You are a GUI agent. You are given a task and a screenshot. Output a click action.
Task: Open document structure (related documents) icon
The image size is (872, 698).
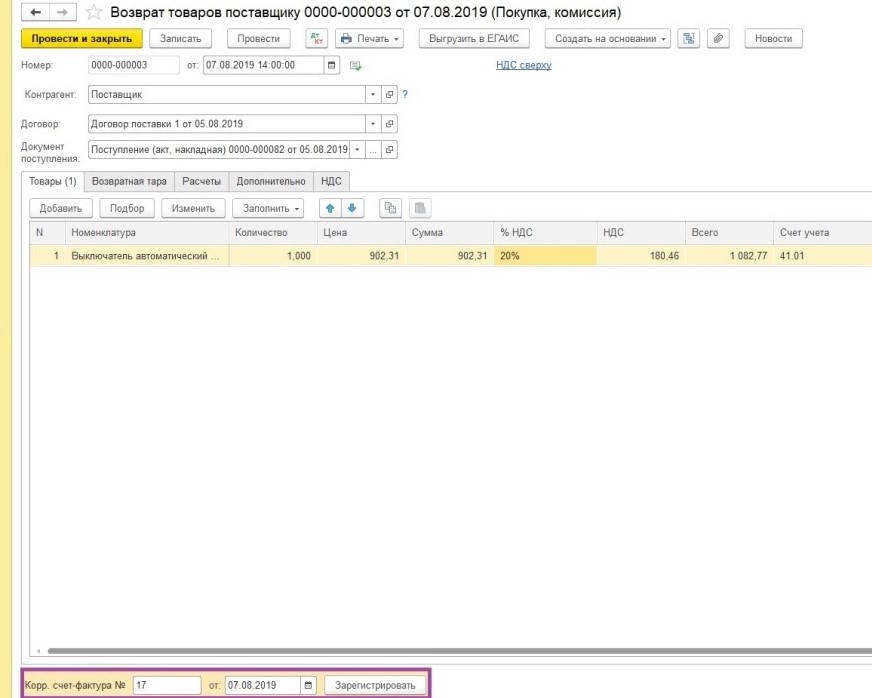[687, 39]
